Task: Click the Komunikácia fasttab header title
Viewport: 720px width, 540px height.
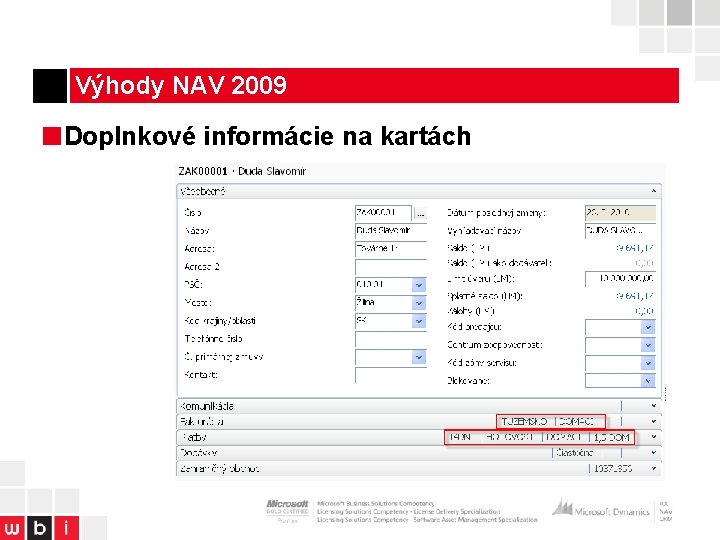Action: coord(207,406)
